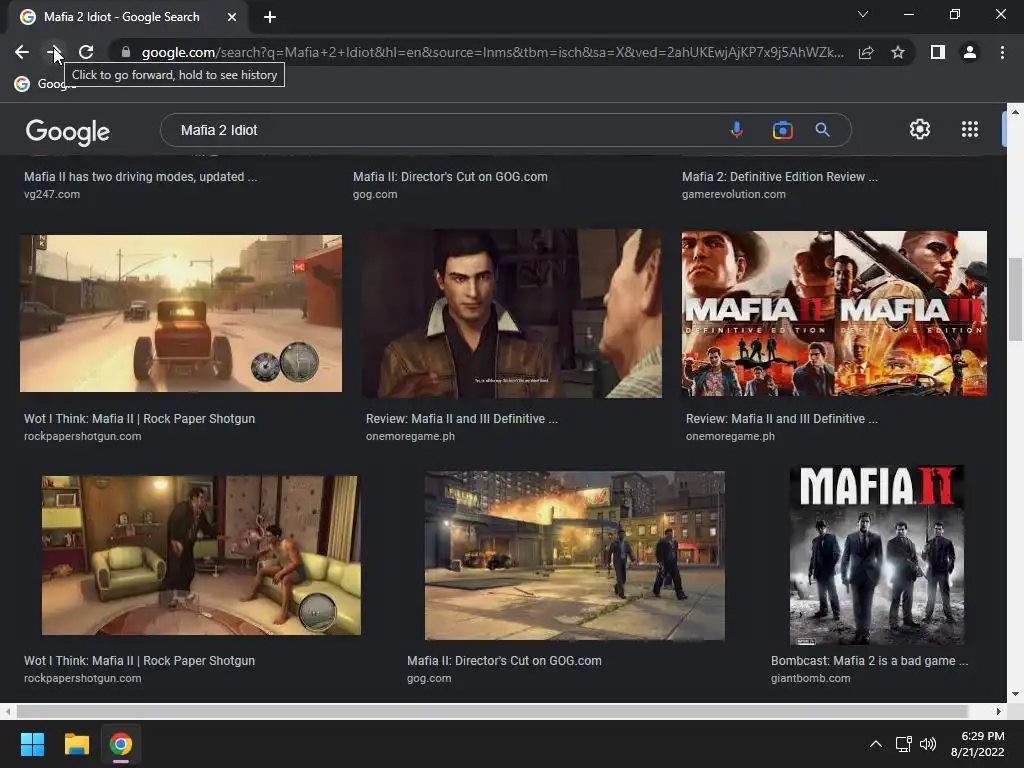Submit search with magnifier icon

coord(822,130)
